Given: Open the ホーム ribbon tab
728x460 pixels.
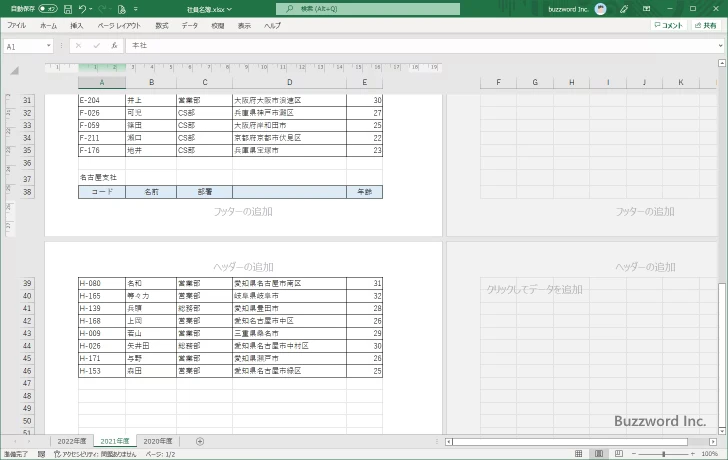Looking at the screenshot, I should (x=48, y=26).
